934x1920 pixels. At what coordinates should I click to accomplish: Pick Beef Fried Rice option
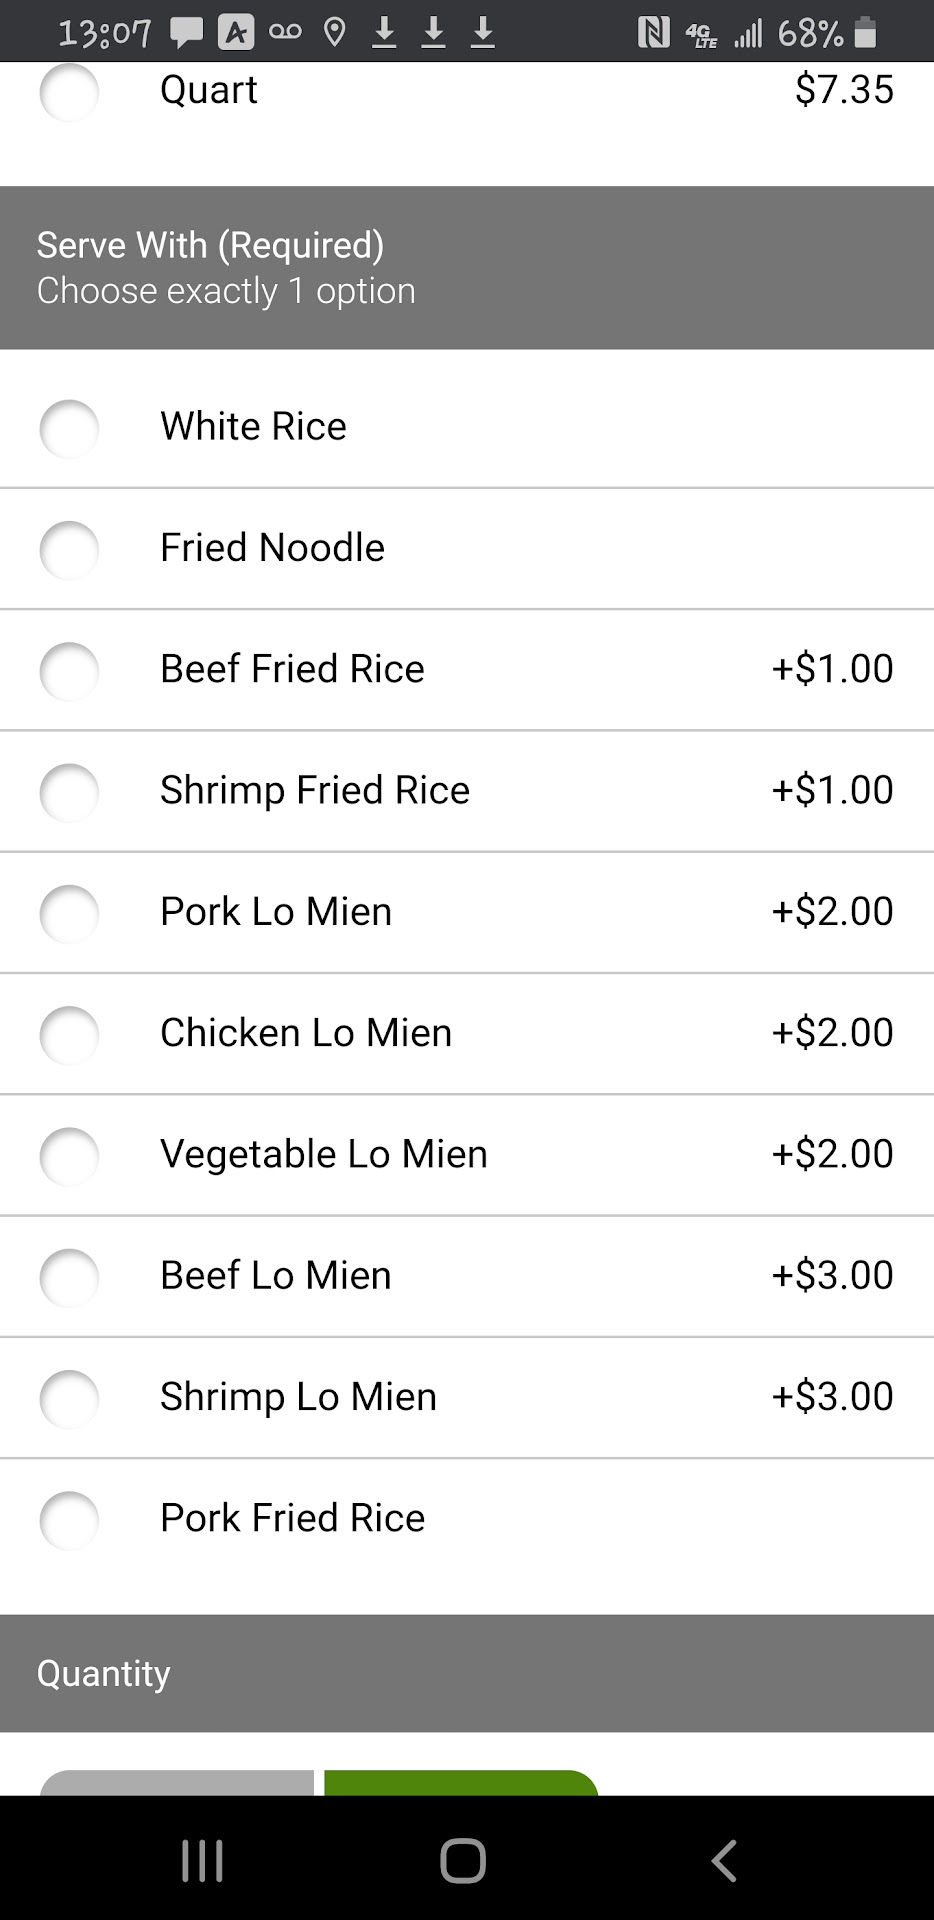click(x=69, y=670)
